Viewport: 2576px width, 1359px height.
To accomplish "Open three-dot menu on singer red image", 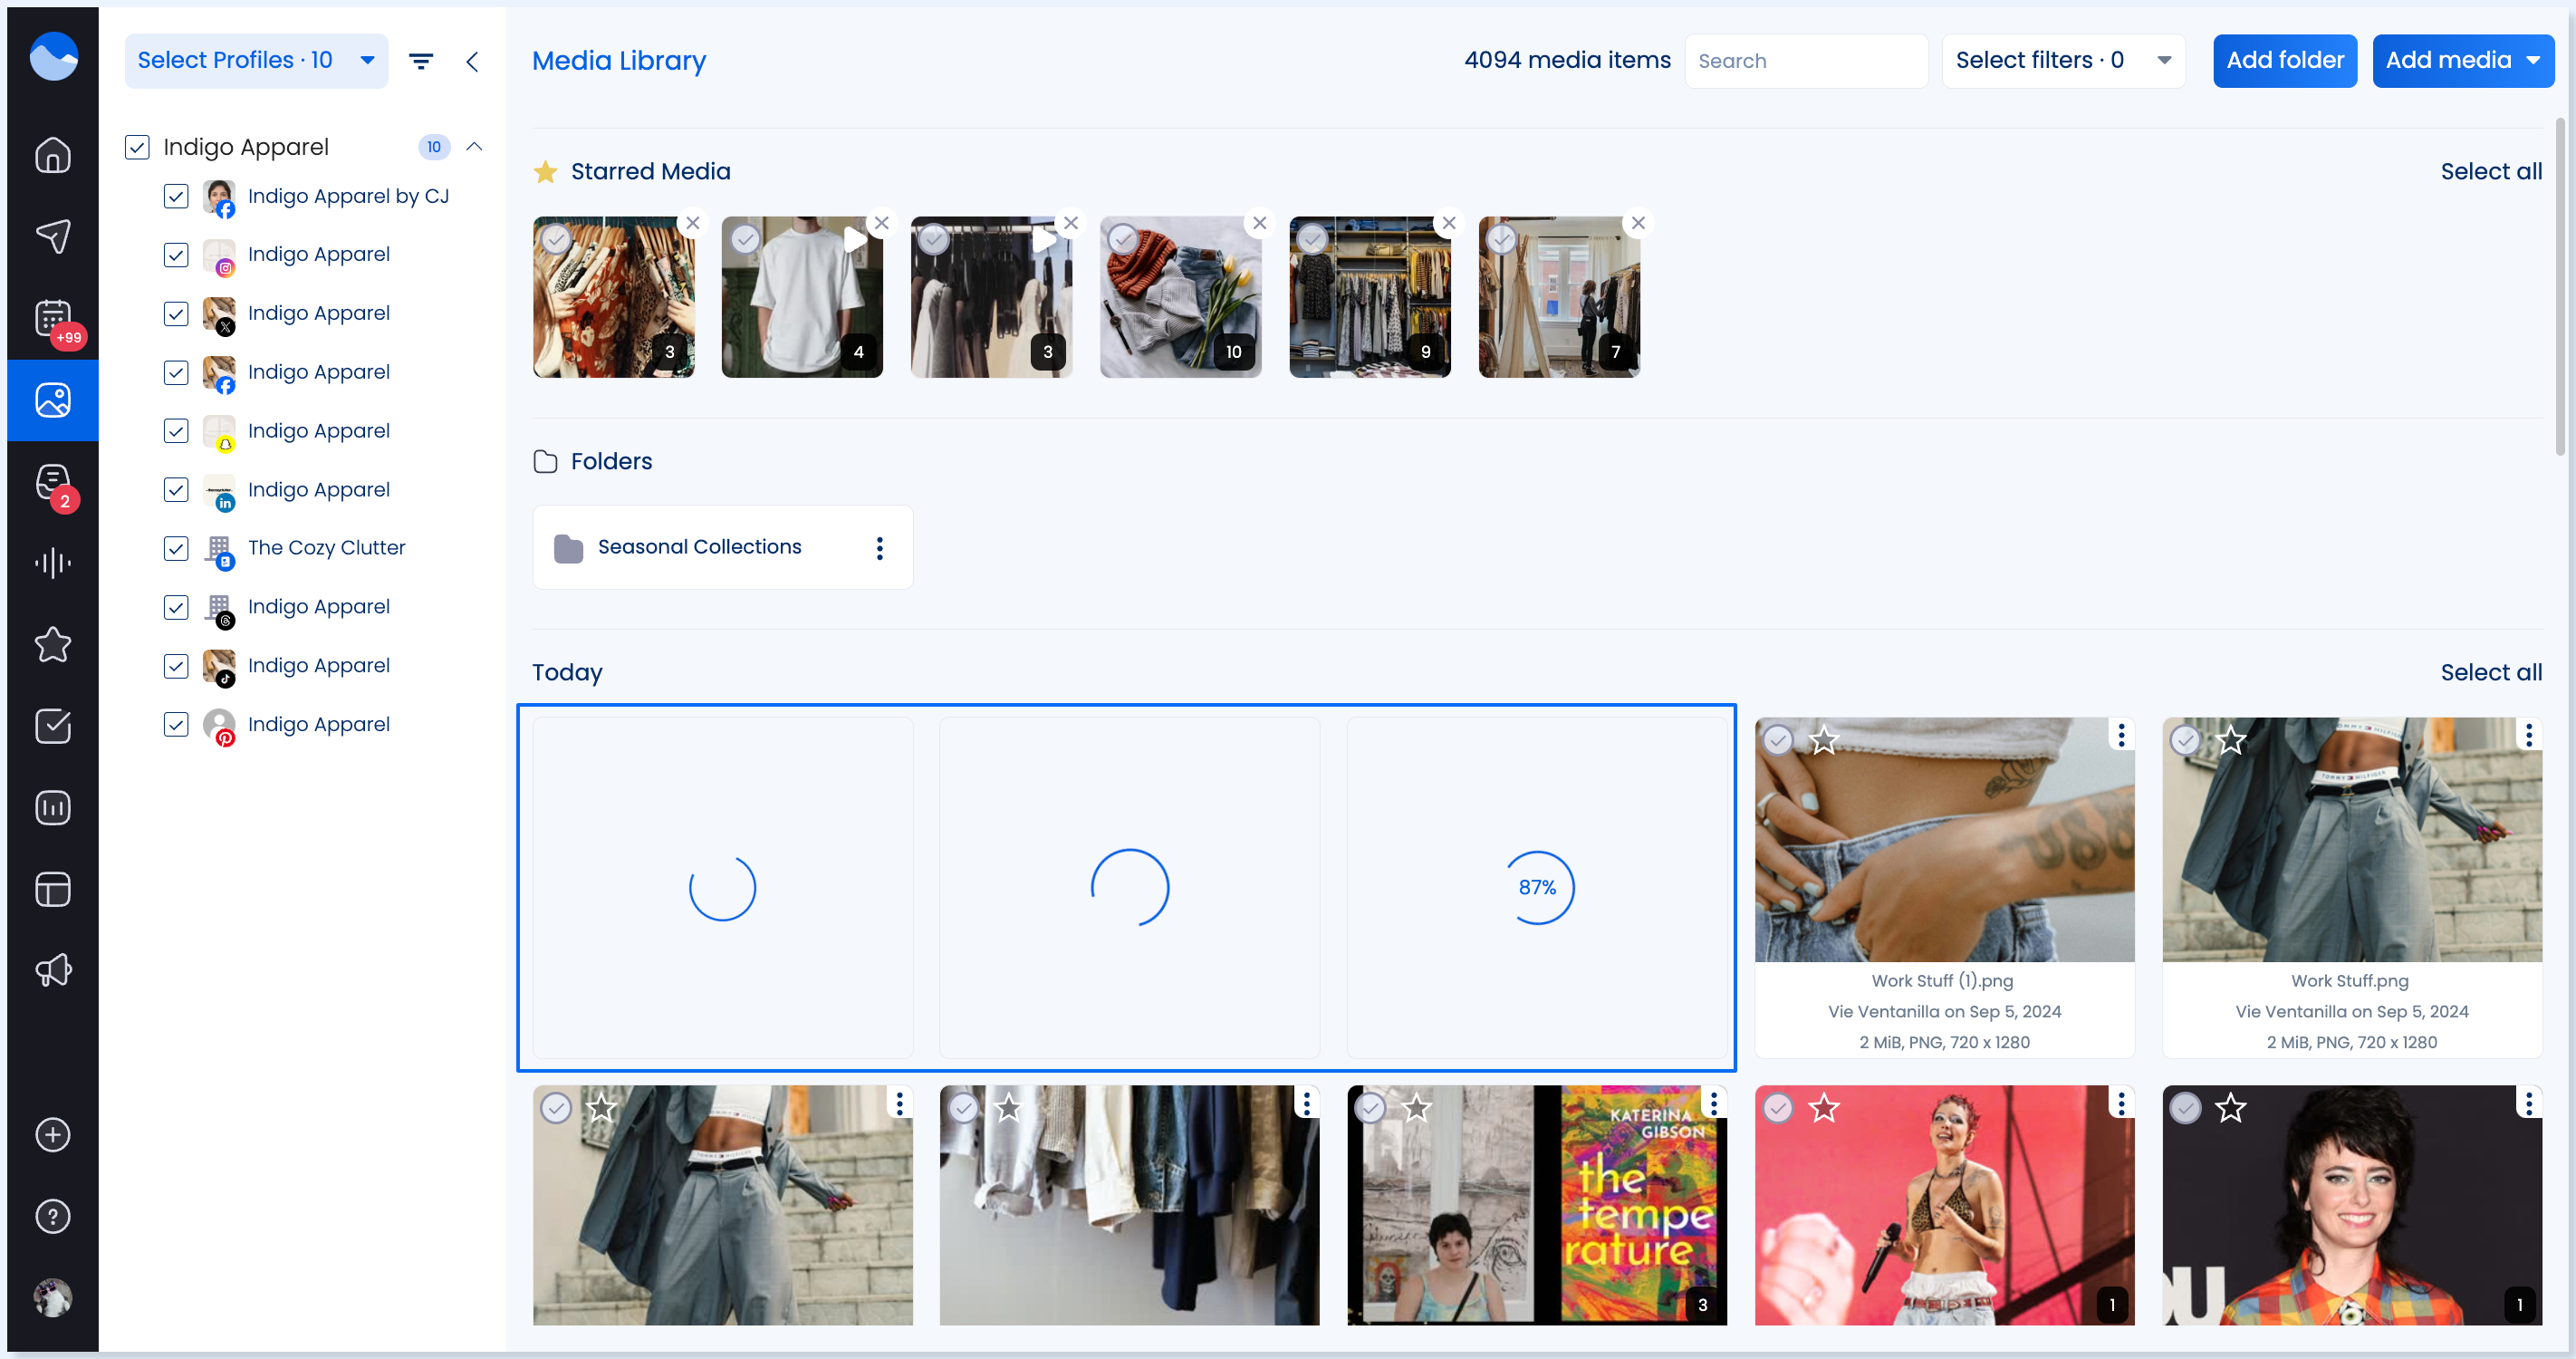I will [2120, 1103].
